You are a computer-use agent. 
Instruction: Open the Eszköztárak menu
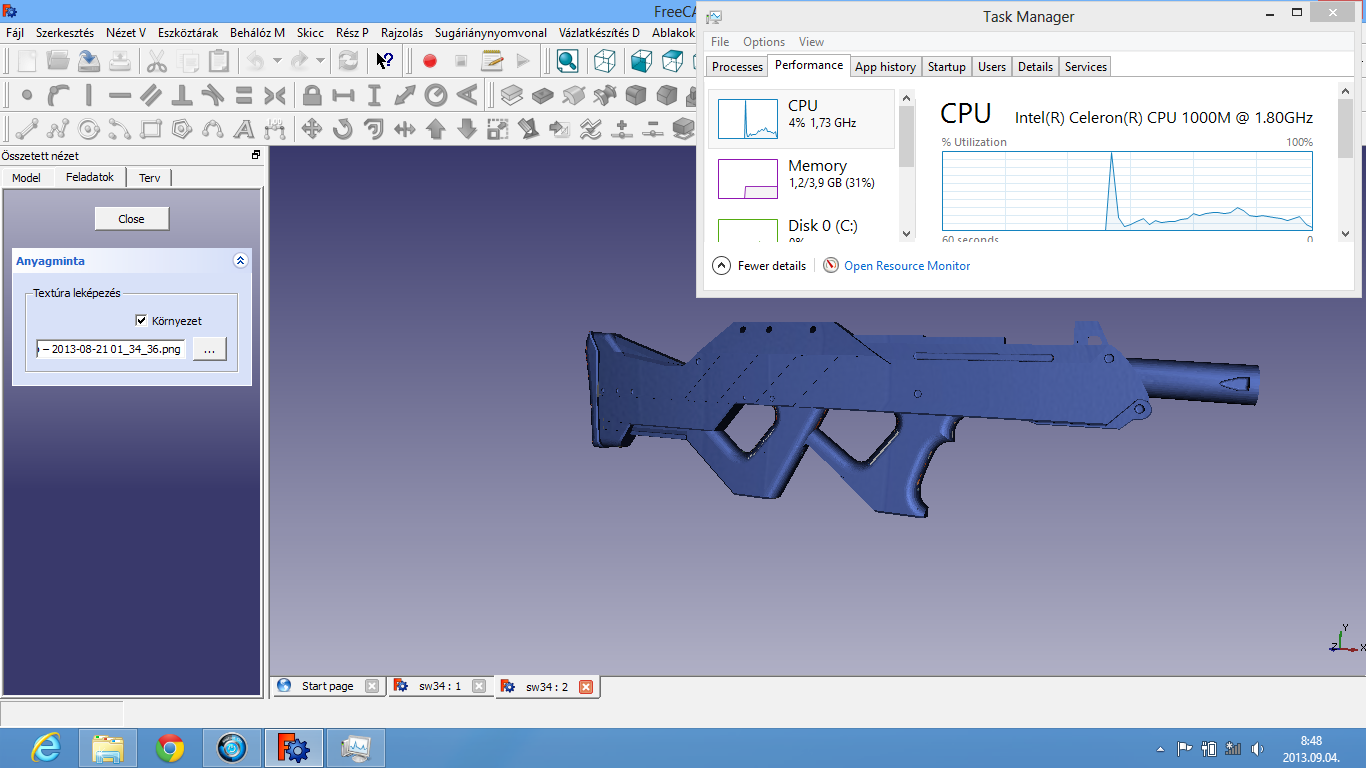tap(188, 33)
